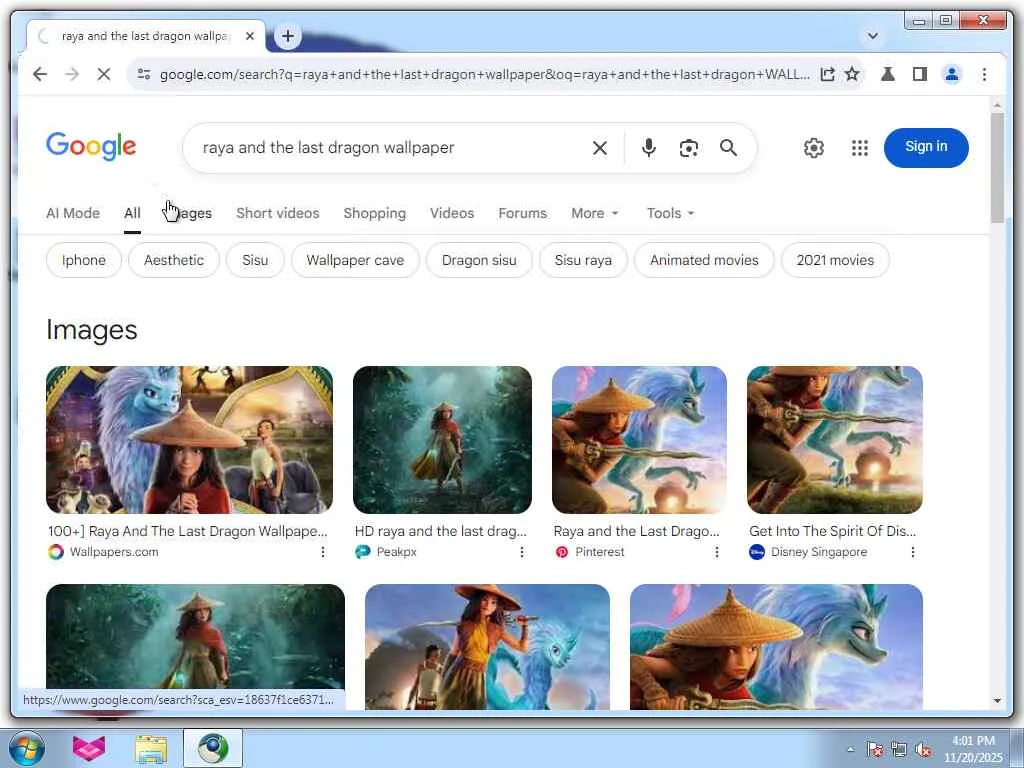Open 'Get Into The Spirit Of Dis...' link
This screenshot has width=1024, height=768.
tap(833, 531)
